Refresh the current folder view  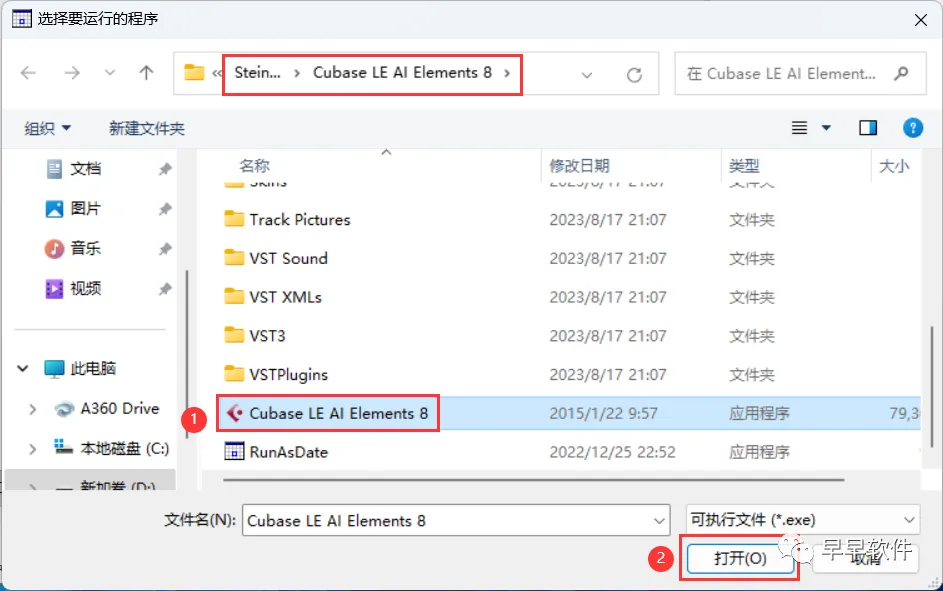coord(634,75)
